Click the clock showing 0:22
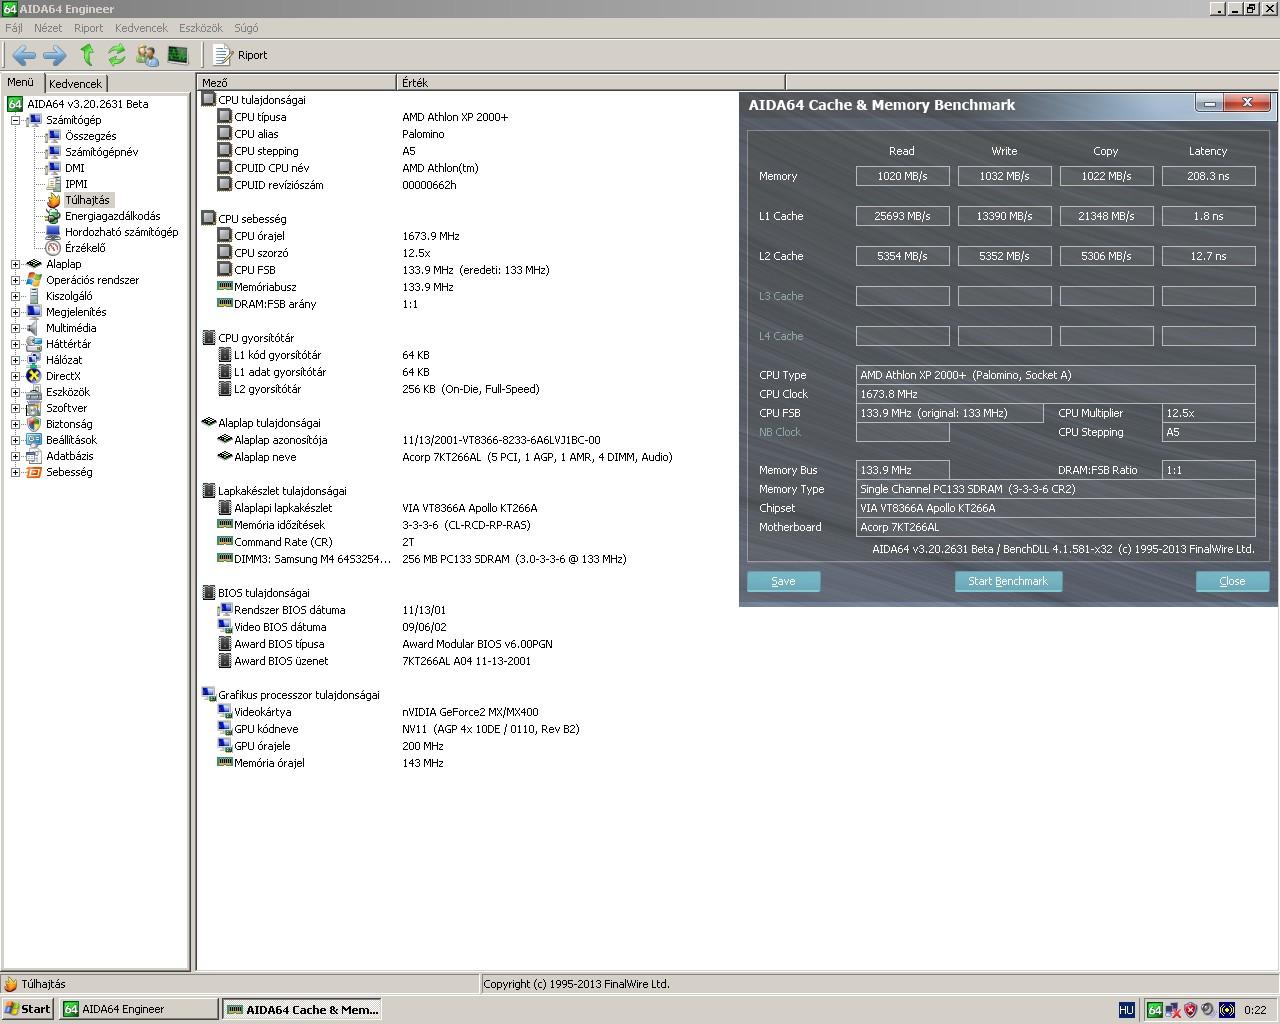This screenshot has width=1280, height=1024. tap(1255, 1010)
